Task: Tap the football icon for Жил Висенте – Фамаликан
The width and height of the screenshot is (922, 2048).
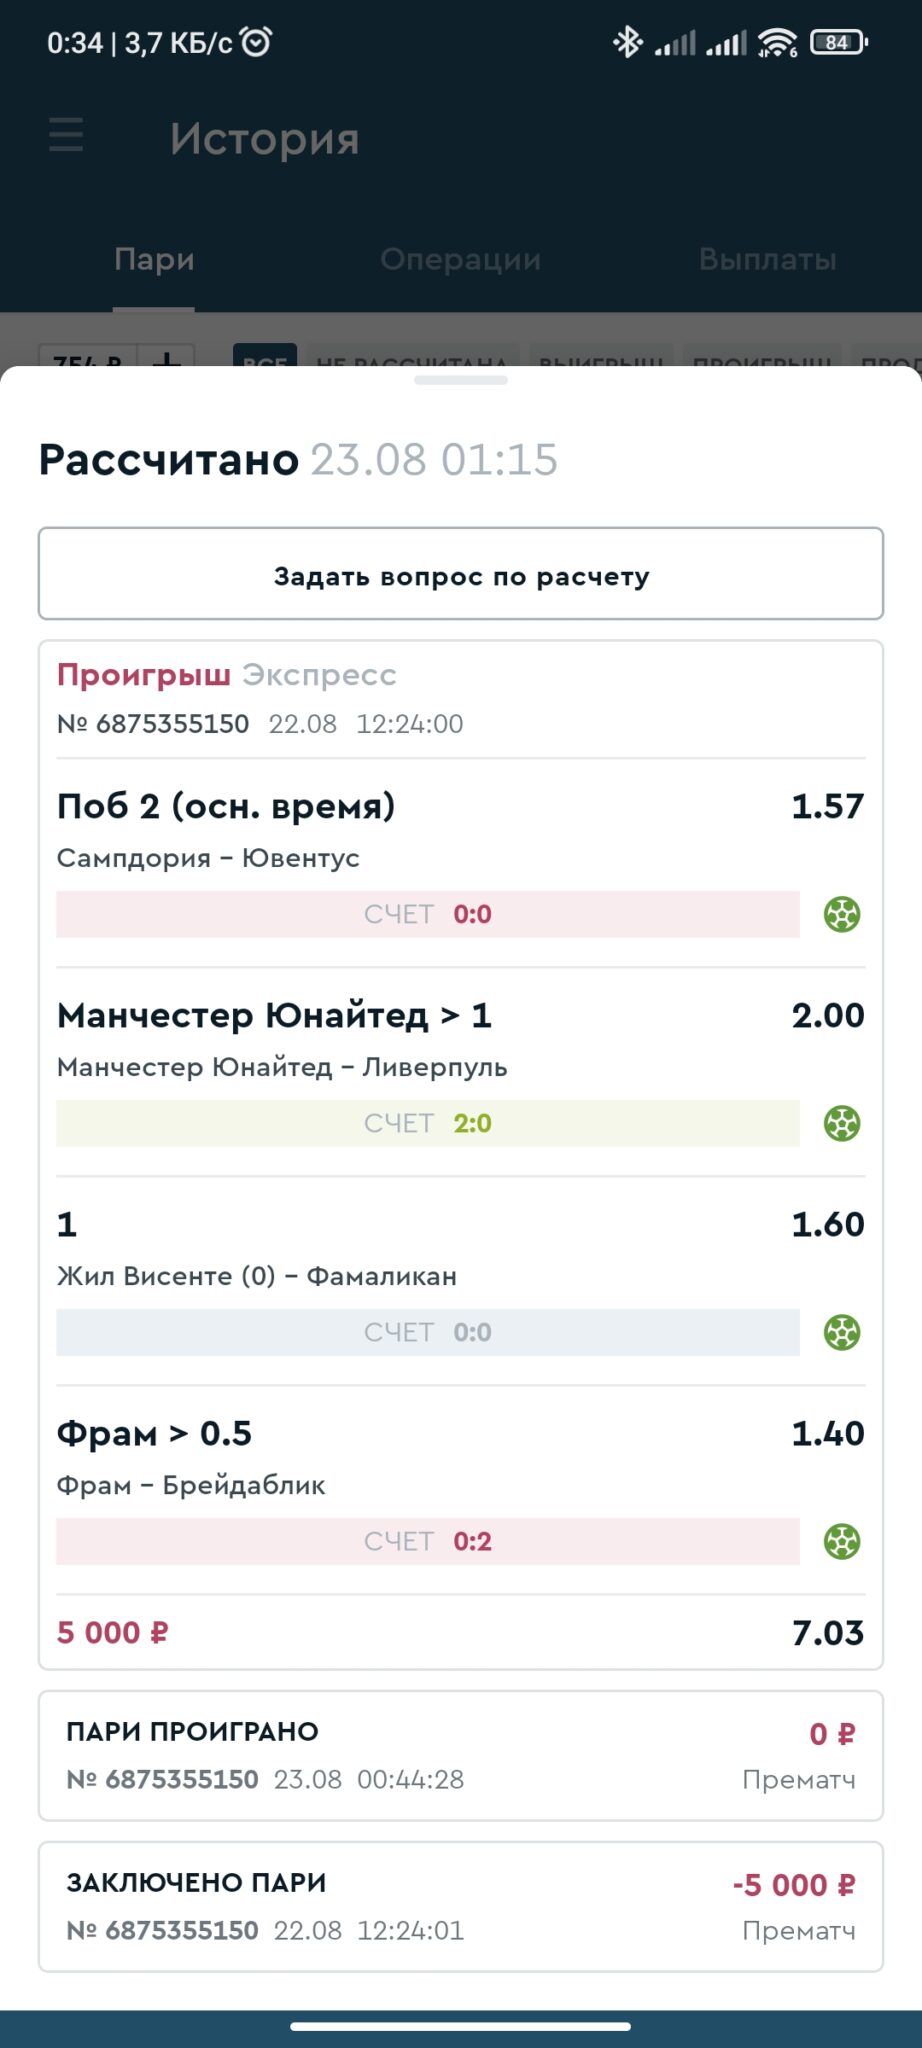Action: pyautogui.click(x=842, y=1332)
